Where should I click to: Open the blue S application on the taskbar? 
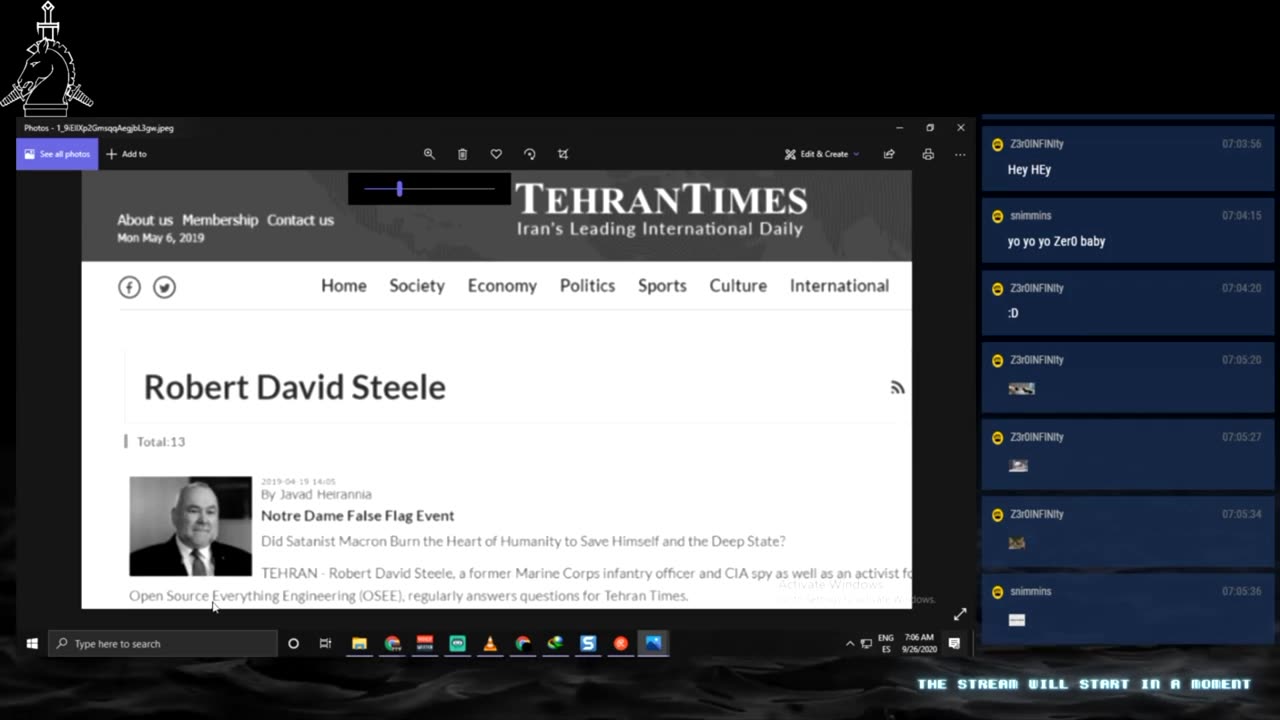pos(588,644)
